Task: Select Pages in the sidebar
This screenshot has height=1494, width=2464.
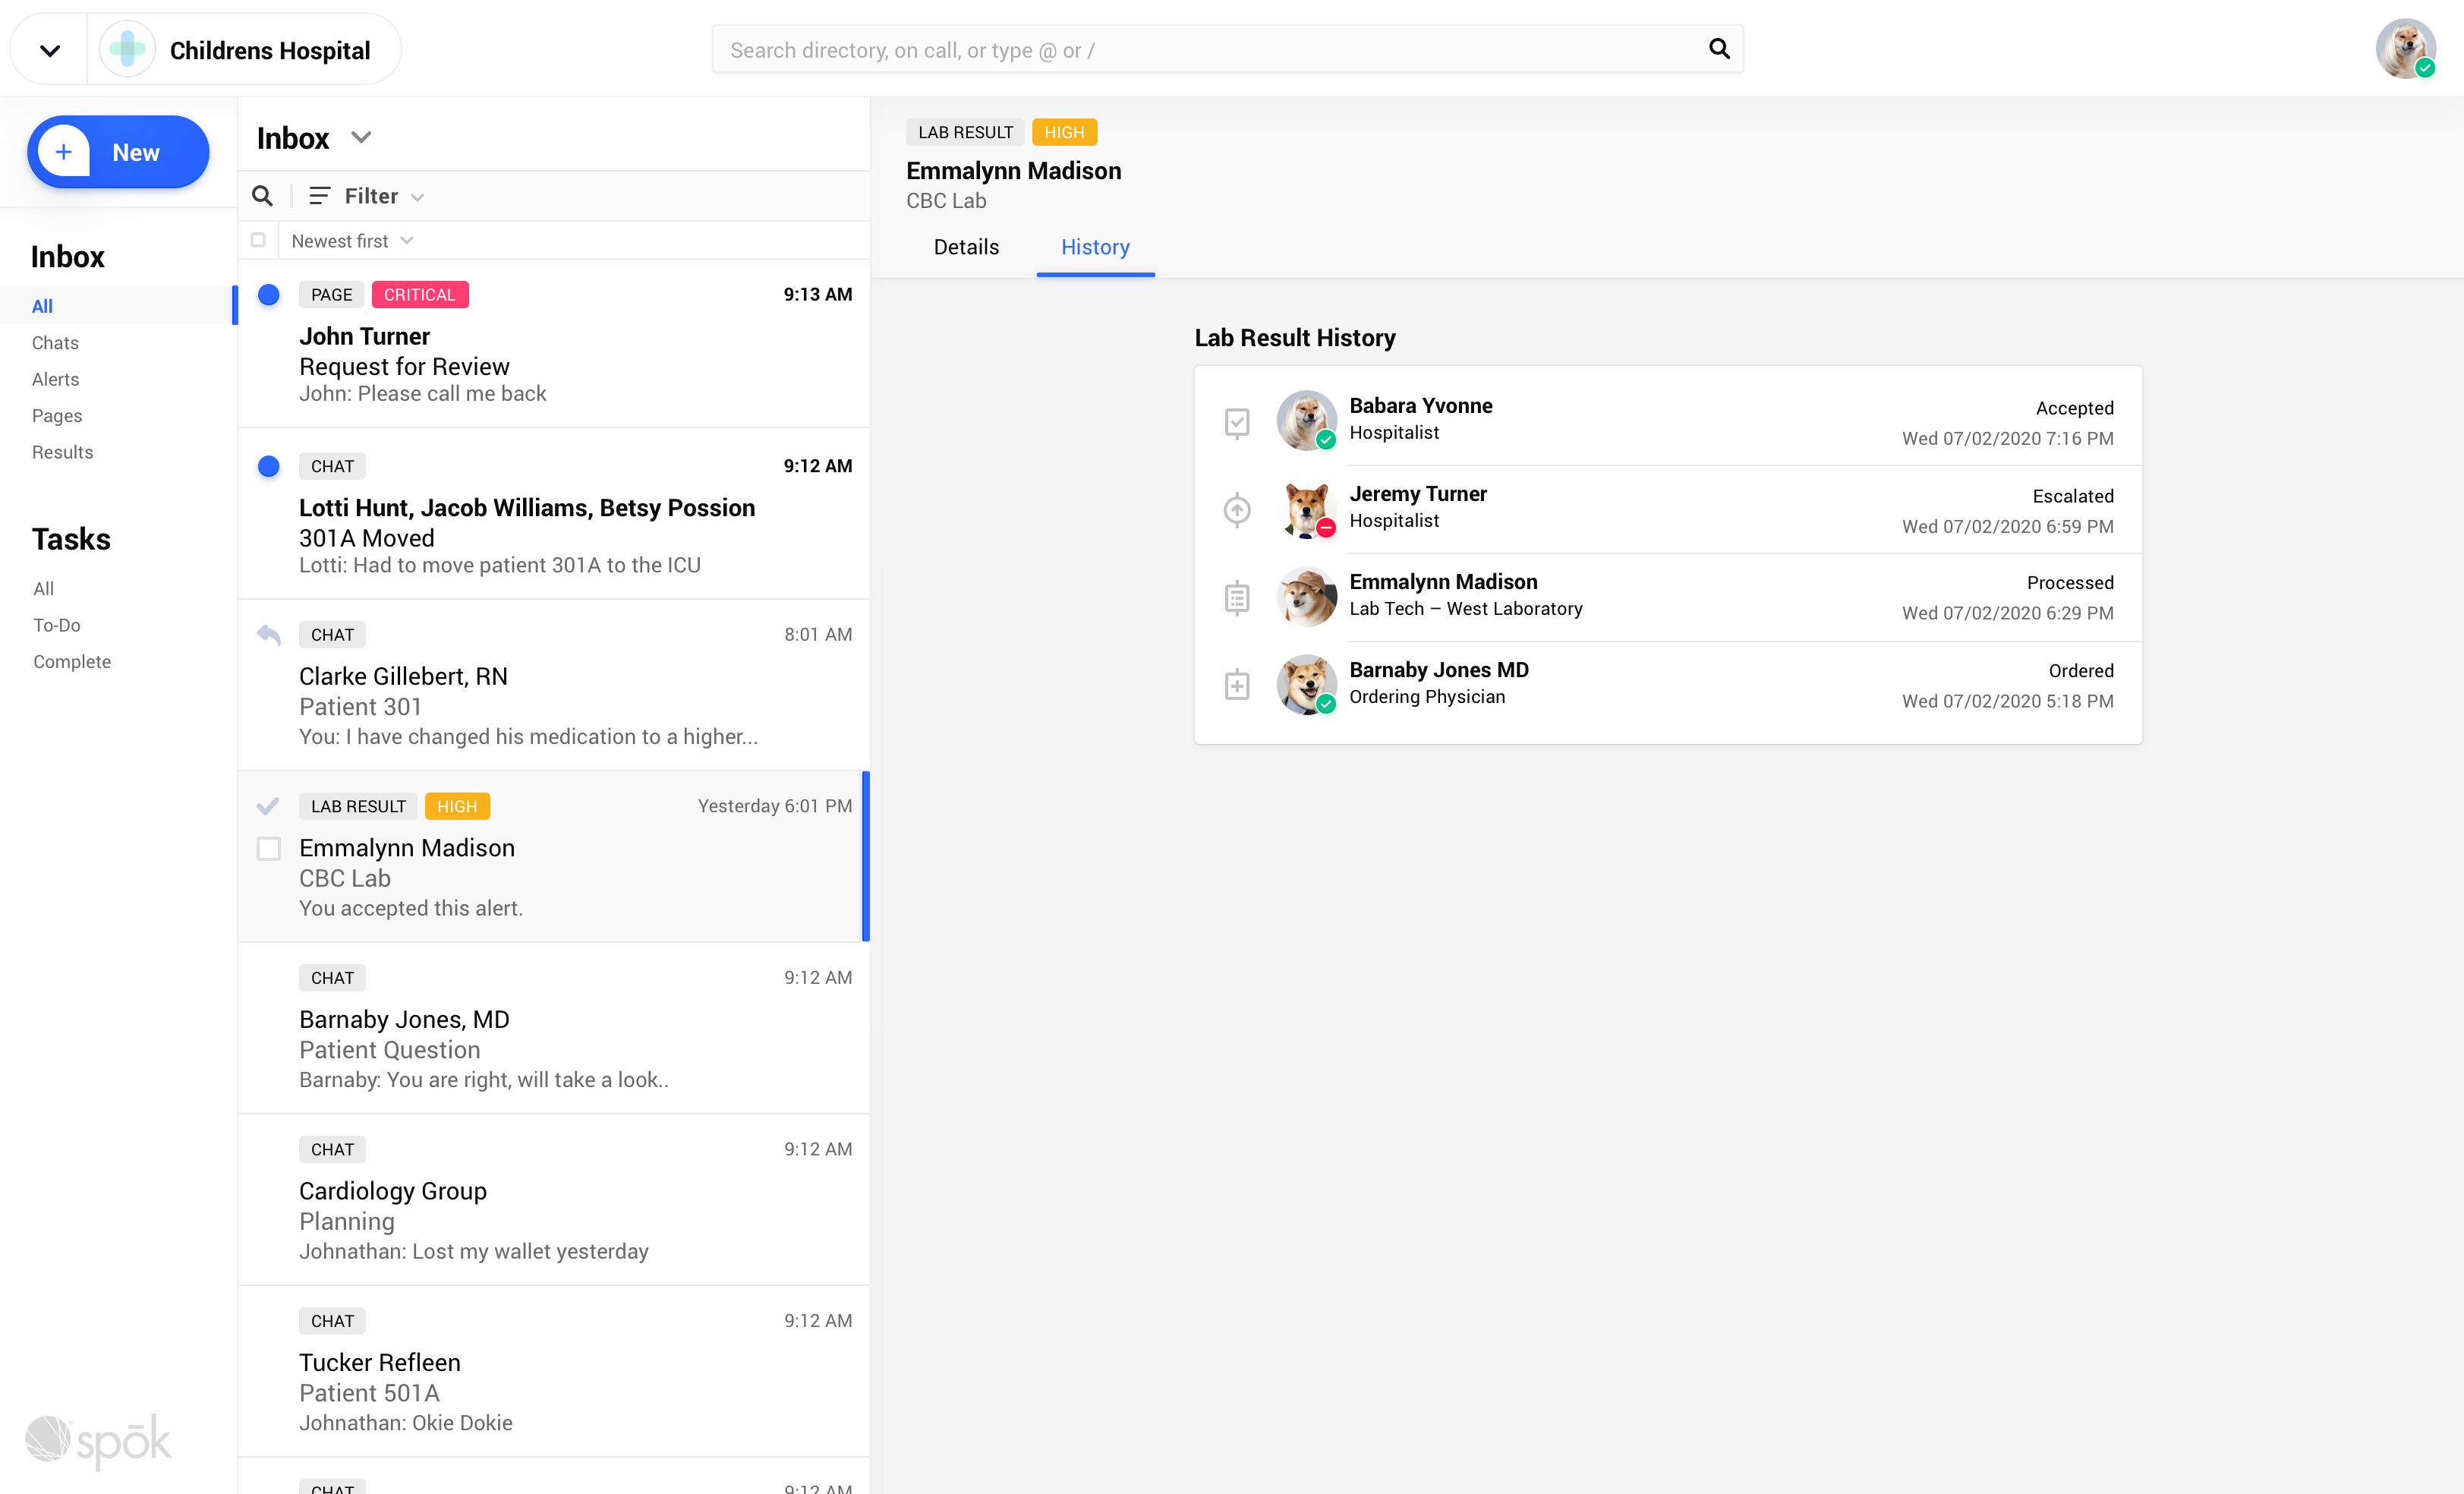Action: tap(57, 416)
